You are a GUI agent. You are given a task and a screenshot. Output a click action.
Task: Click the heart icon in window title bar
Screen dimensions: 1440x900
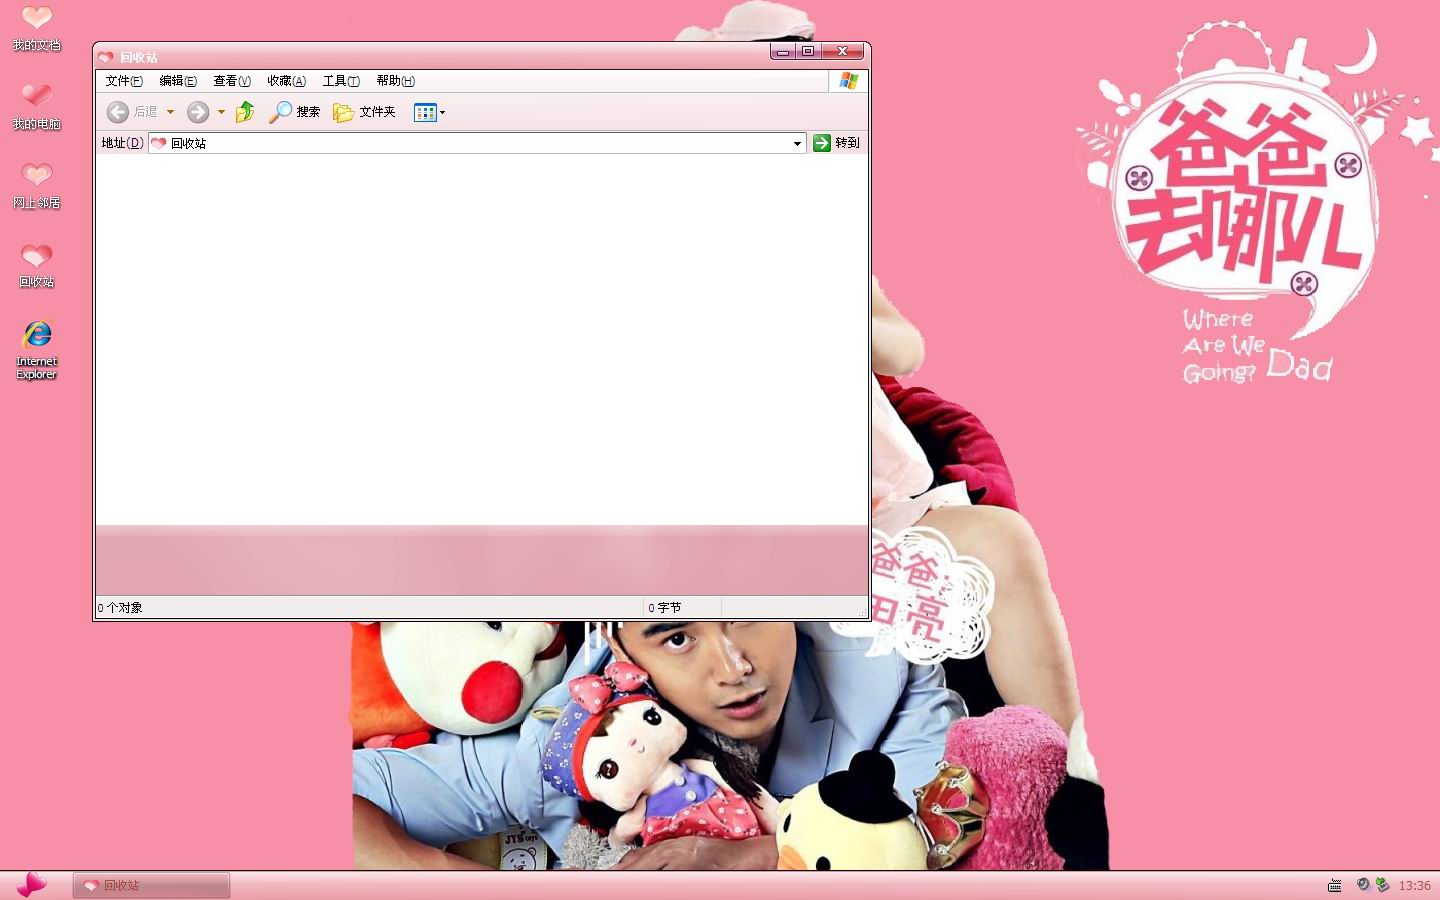pyautogui.click(x=106, y=57)
